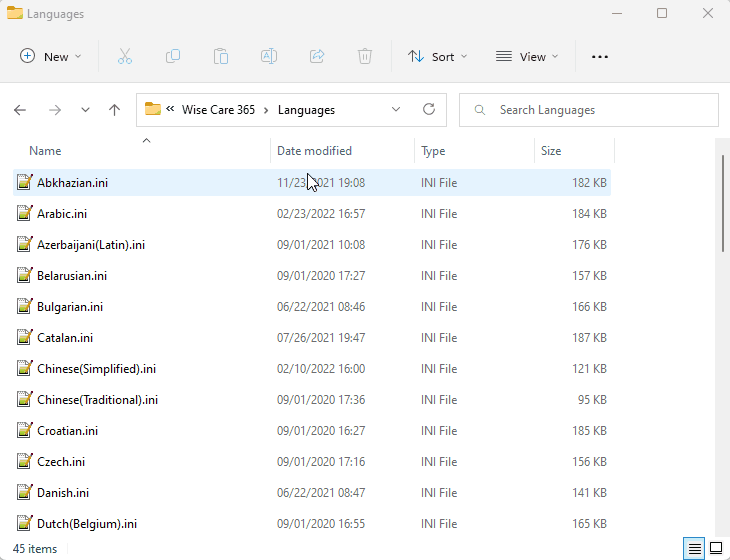Click the Abkhazian.ini file icon

click(x=25, y=182)
